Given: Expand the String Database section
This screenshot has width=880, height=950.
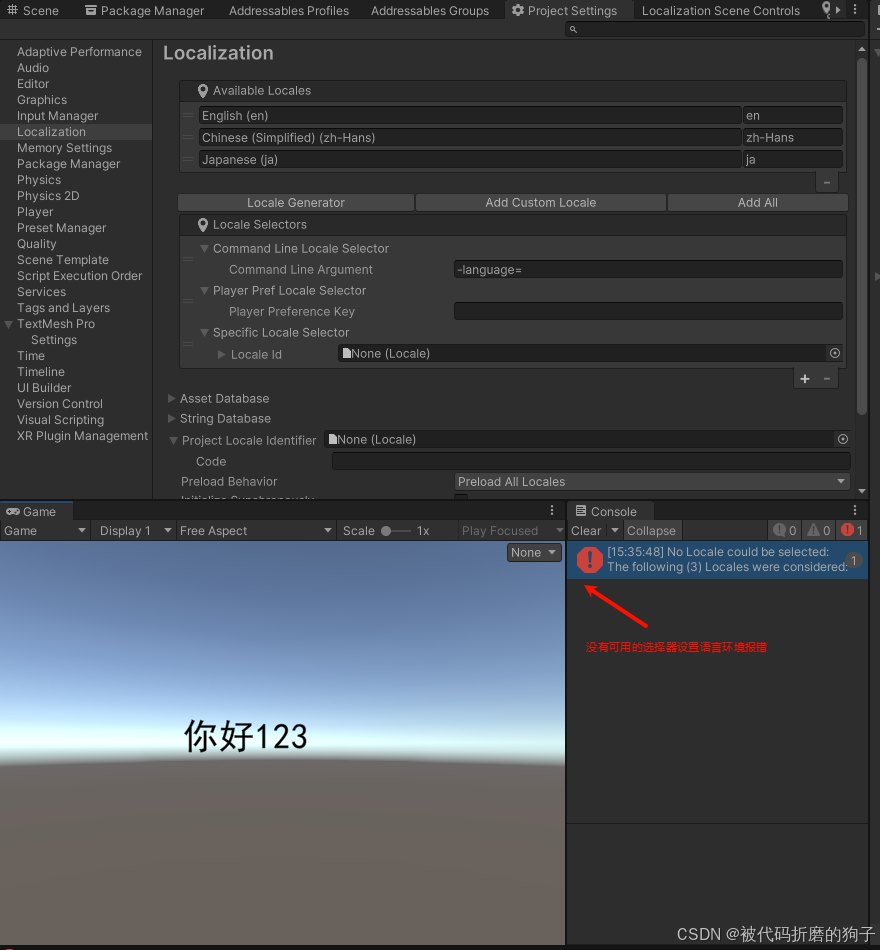Looking at the screenshot, I should (172, 418).
